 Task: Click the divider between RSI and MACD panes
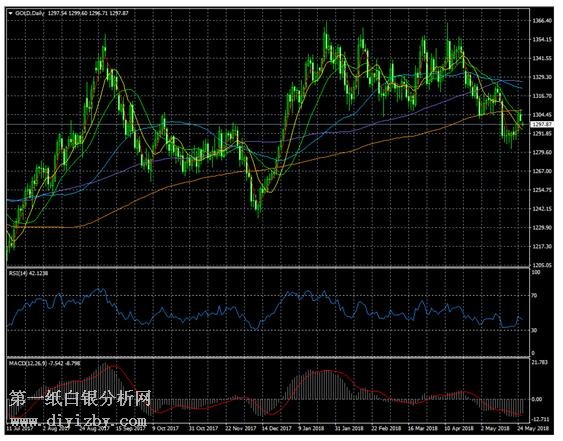[x=268, y=357]
